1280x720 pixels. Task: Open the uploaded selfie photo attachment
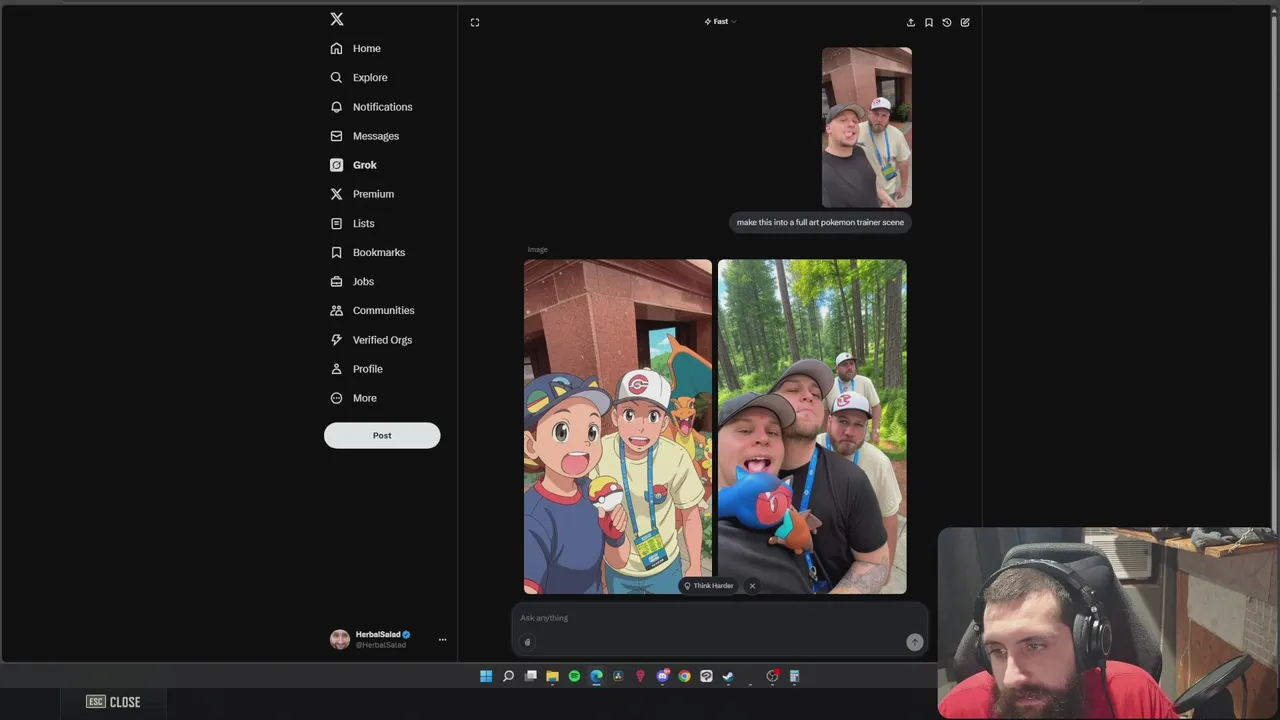867,127
